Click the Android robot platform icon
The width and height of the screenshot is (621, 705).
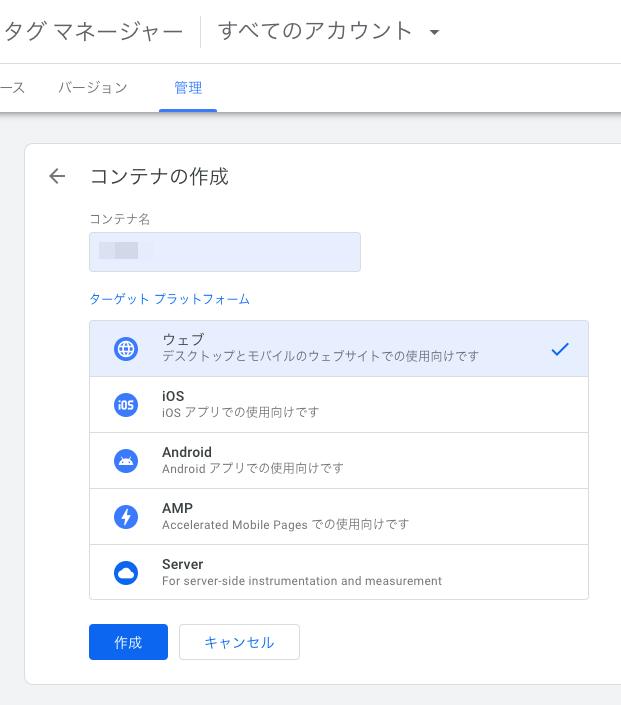click(126, 461)
